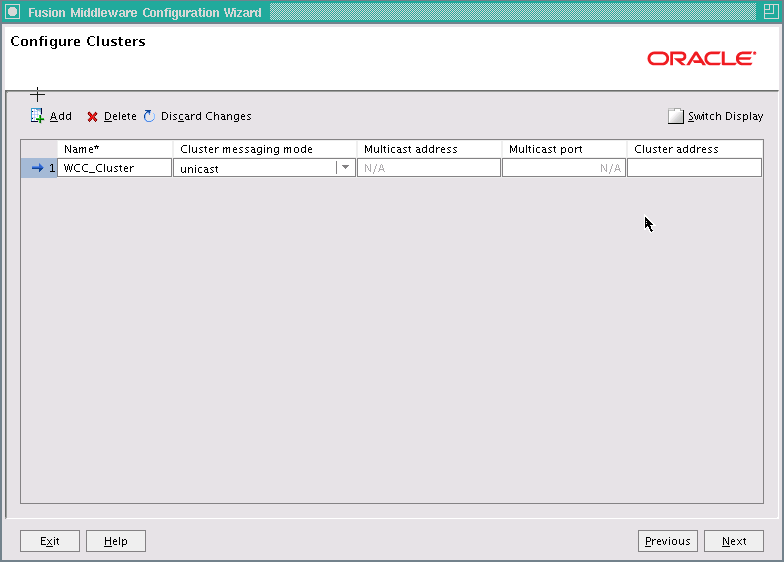The width and height of the screenshot is (784, 562).
Task: Click Discard Changes text
Action: point(206,116)
